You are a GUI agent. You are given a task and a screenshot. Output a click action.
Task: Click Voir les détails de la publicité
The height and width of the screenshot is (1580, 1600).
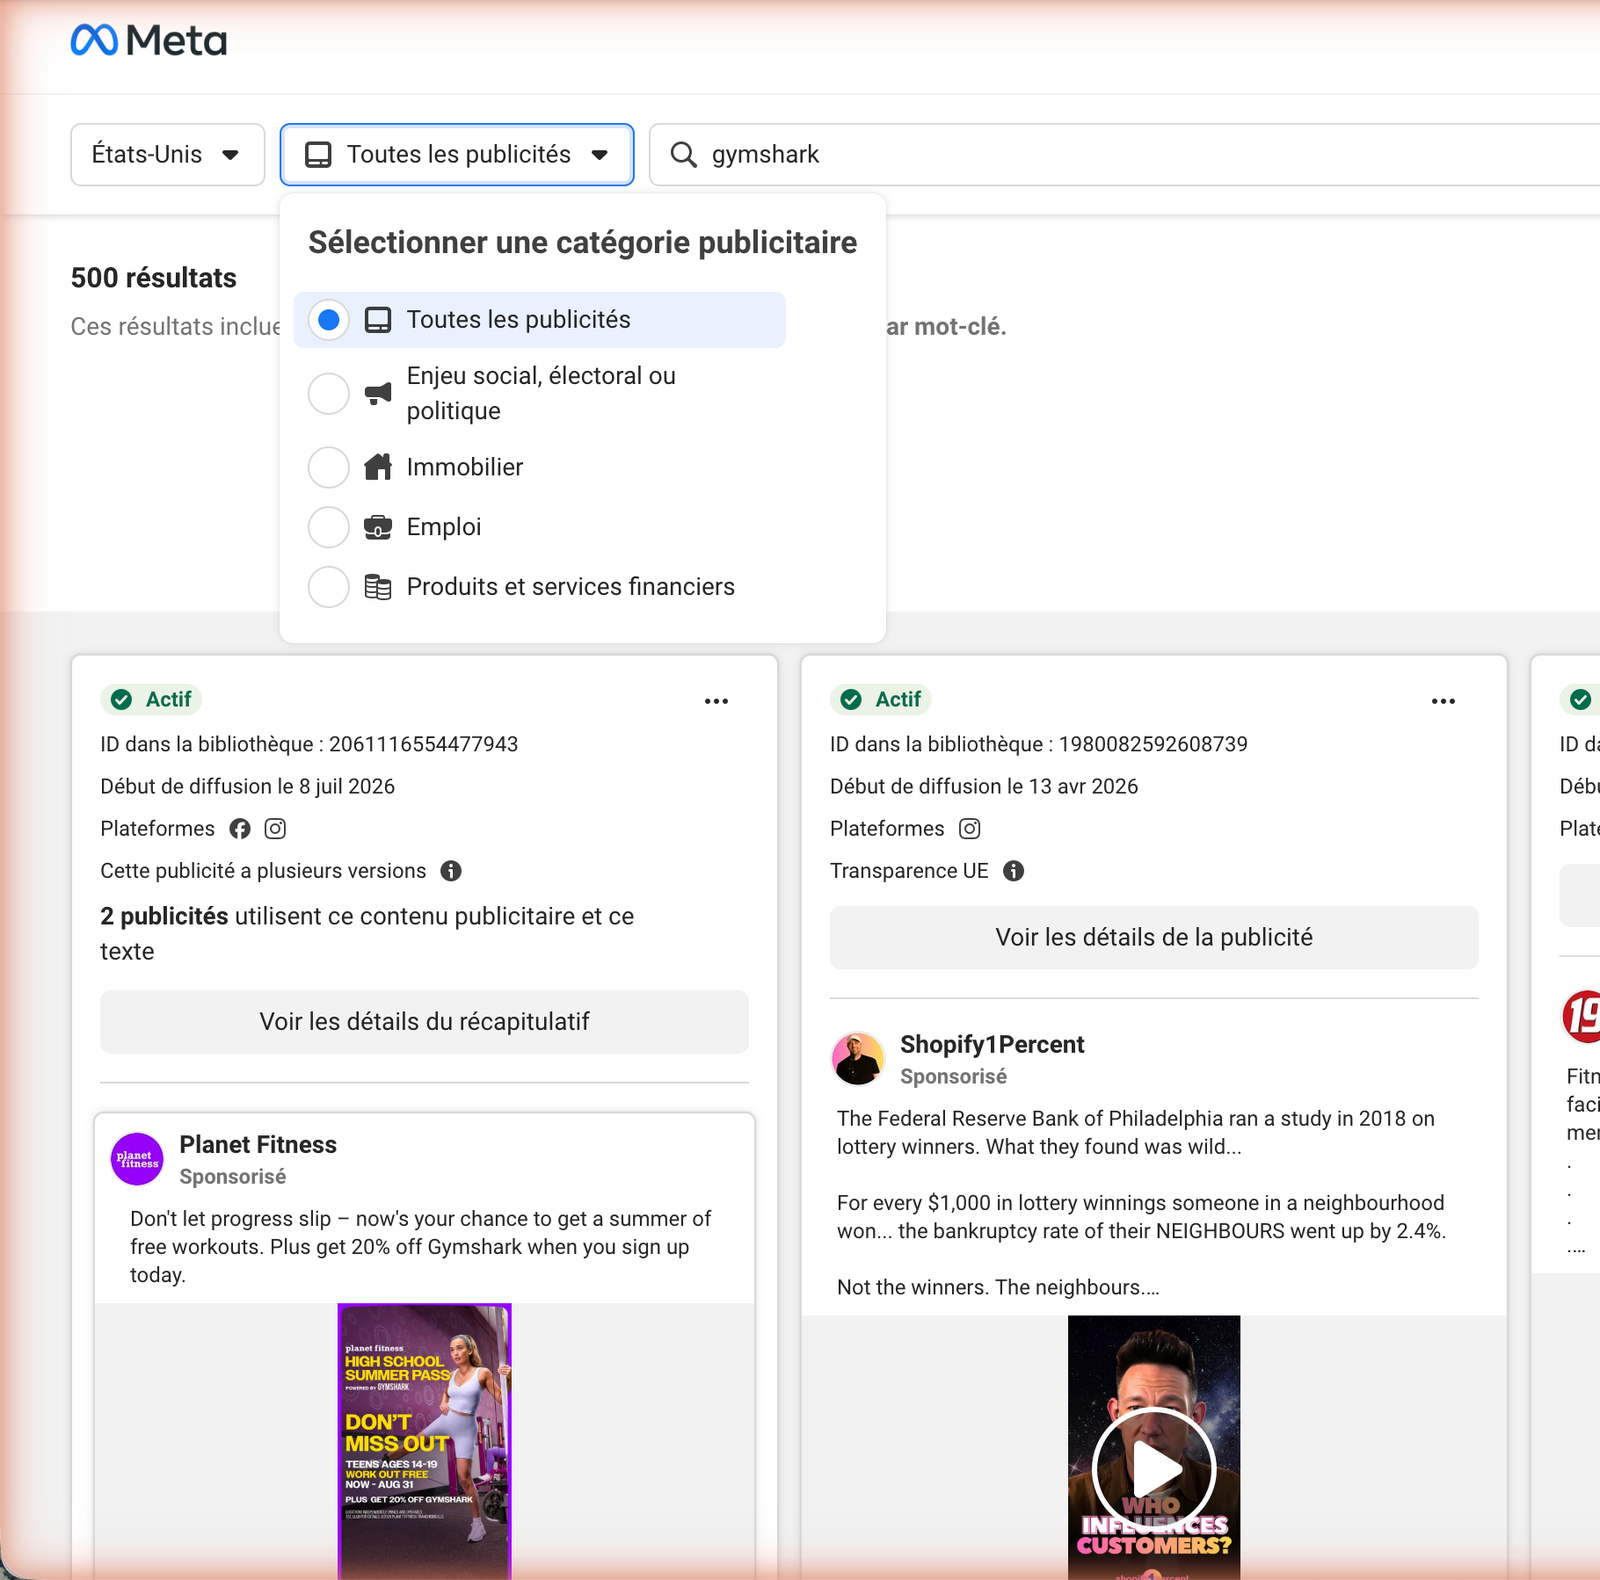coord(1154,938)
